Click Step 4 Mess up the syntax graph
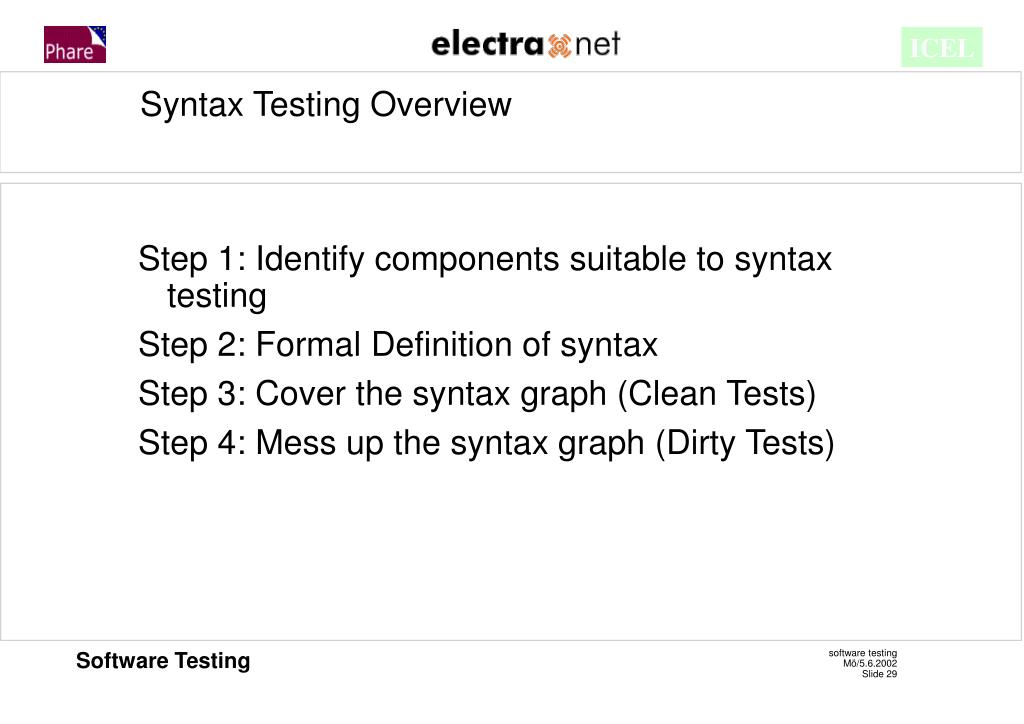Viewport: 1024px width, 724px height. coord(486,443)
